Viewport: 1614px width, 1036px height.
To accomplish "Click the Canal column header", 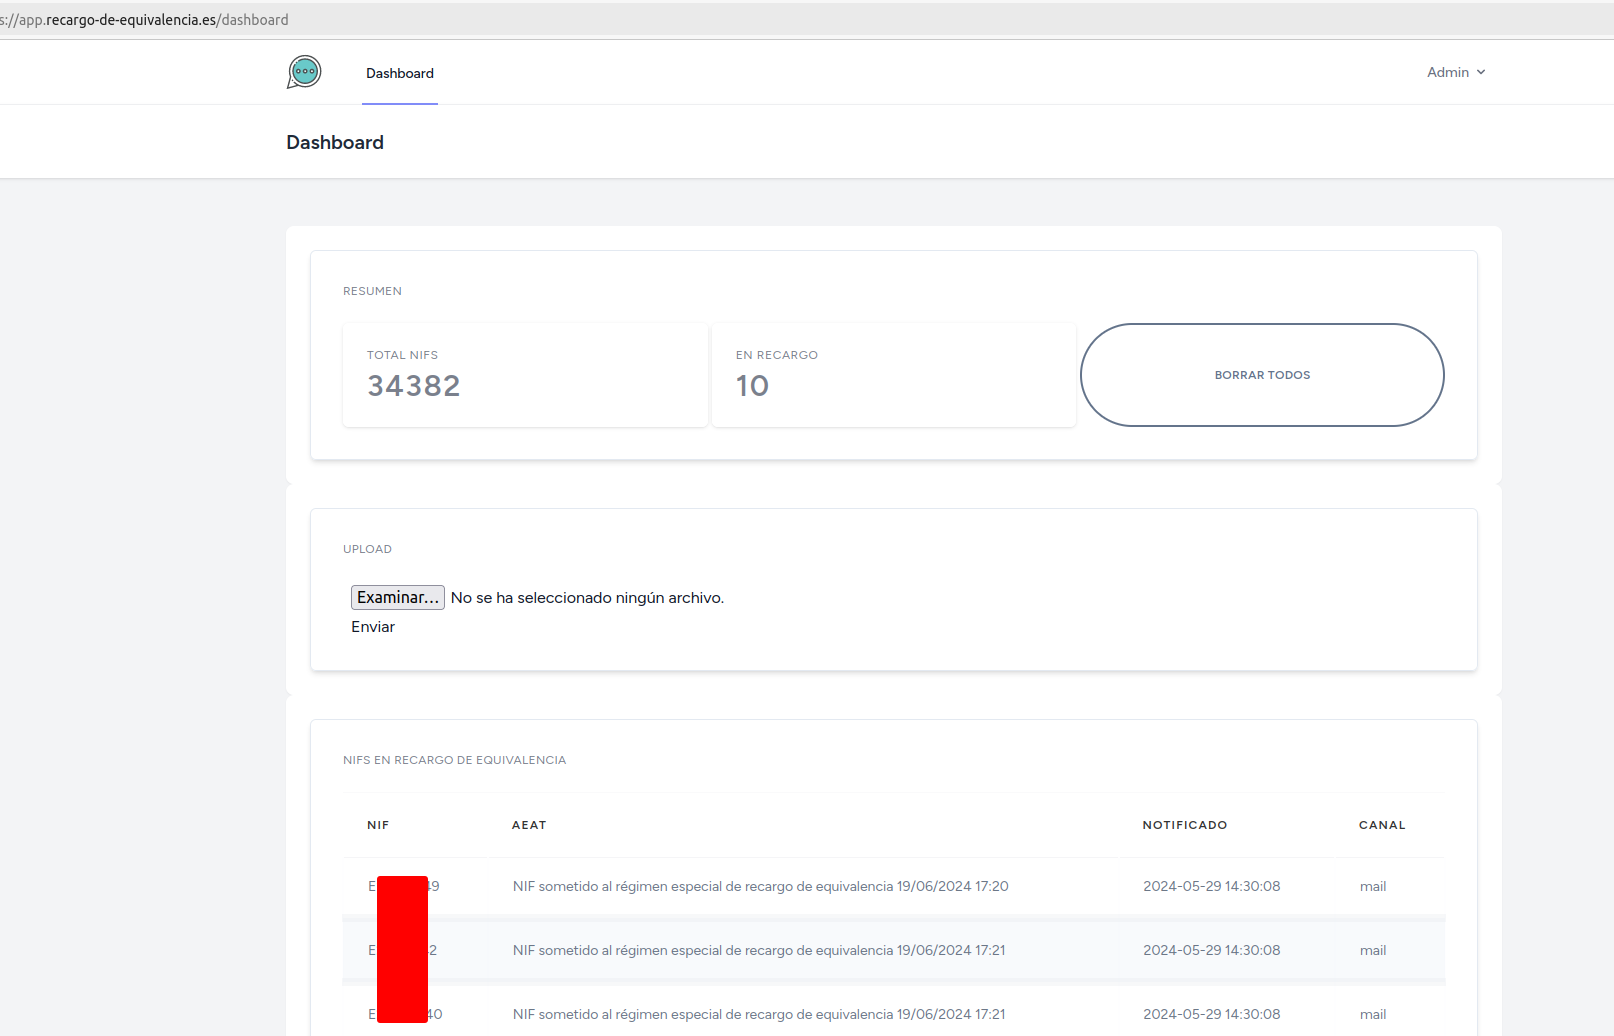I will [1382, 825].
